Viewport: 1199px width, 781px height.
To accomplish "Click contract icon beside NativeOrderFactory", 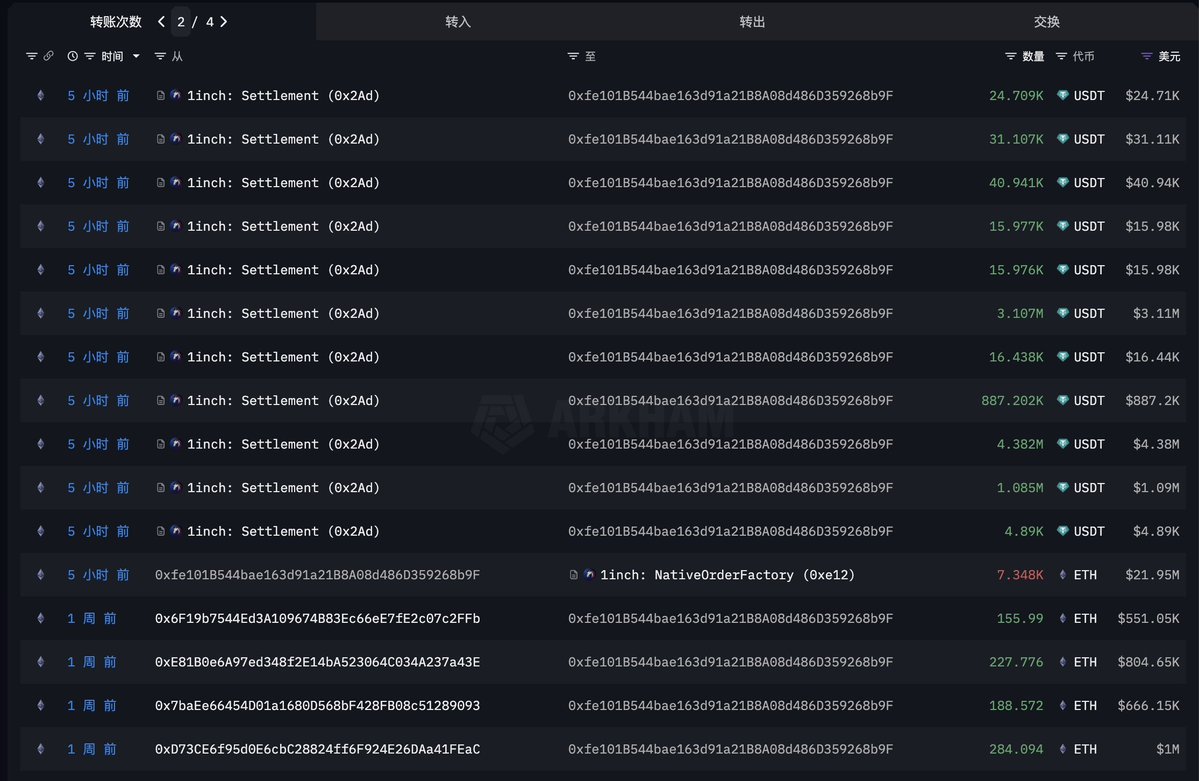I will pyautogui.click(x=574, y=575).
